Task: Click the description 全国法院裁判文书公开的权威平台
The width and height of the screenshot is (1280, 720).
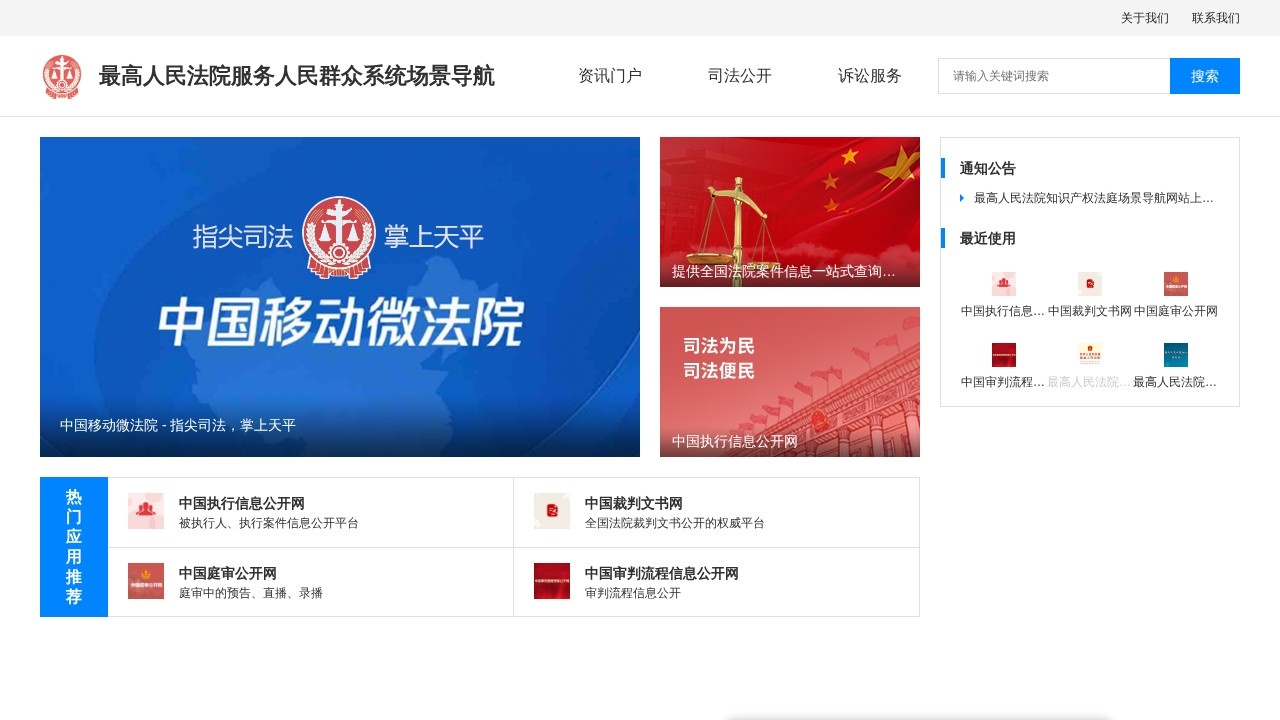Action: pyautogui.click(x=675, y=523)
